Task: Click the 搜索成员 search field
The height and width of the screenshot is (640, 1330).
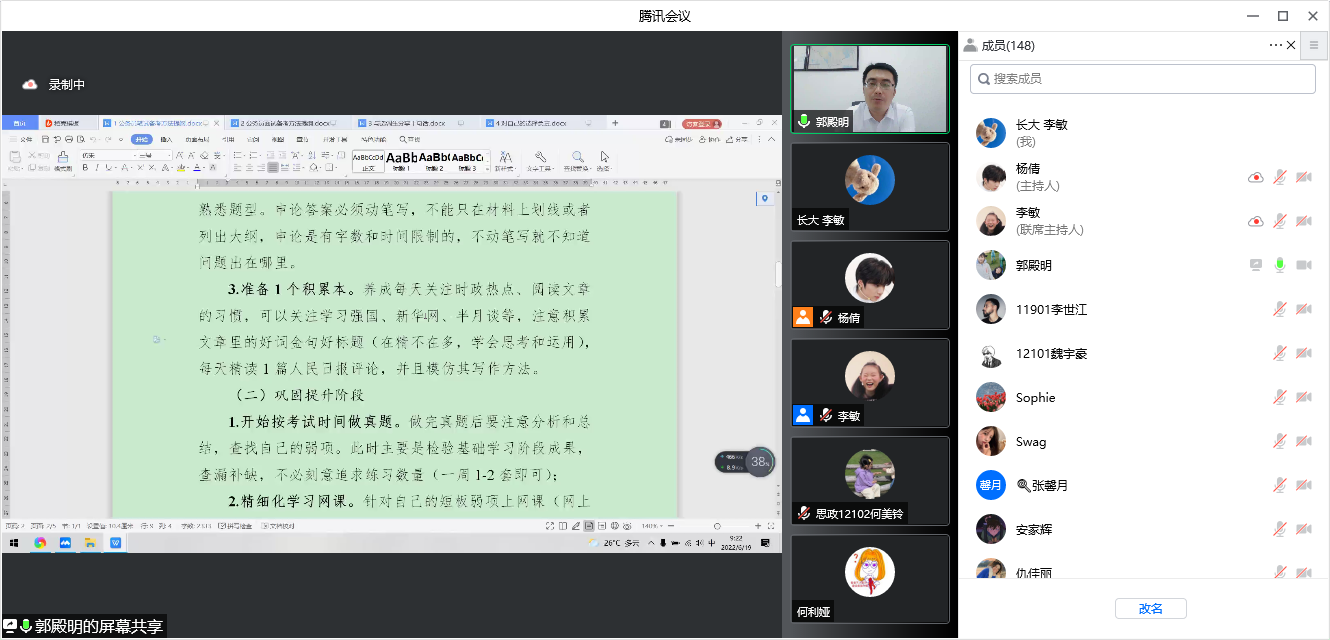Action: [1142, 78]
